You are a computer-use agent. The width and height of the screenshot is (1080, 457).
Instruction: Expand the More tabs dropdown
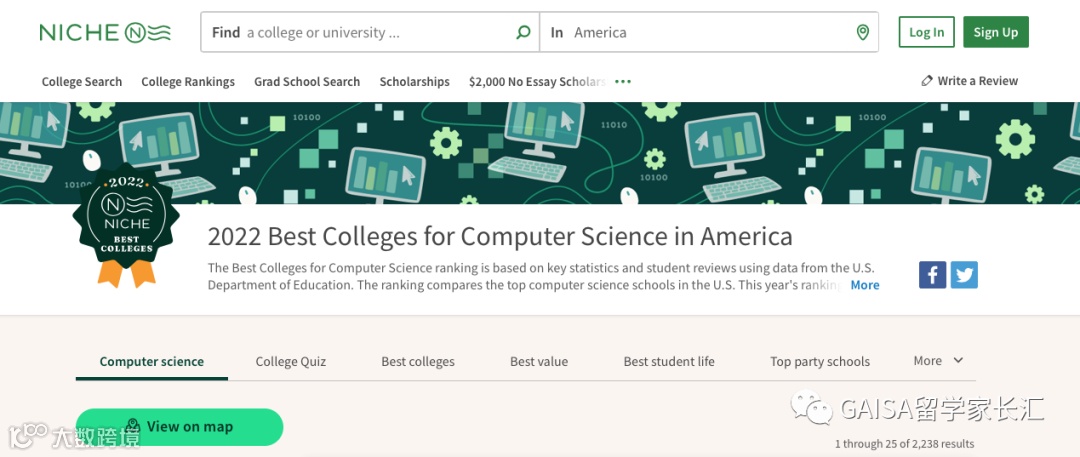click(x=938, y=361)
